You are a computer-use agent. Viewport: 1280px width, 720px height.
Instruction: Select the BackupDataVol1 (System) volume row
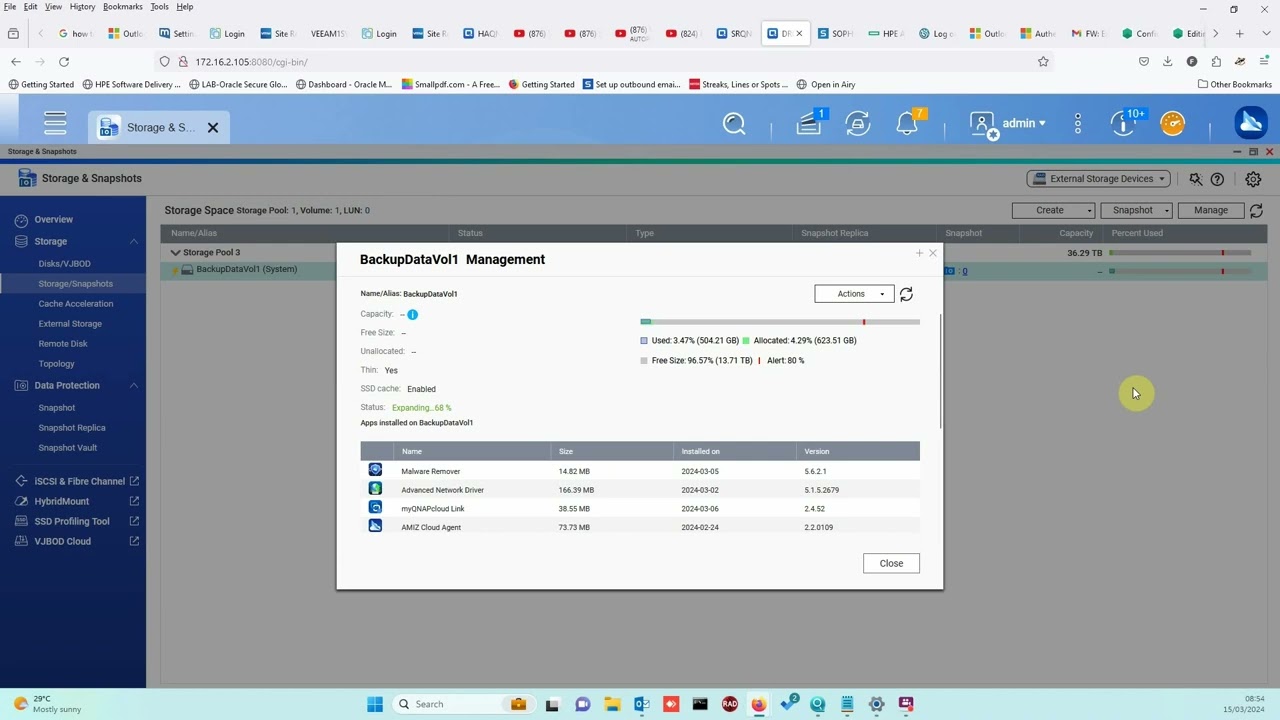[713, 270]
